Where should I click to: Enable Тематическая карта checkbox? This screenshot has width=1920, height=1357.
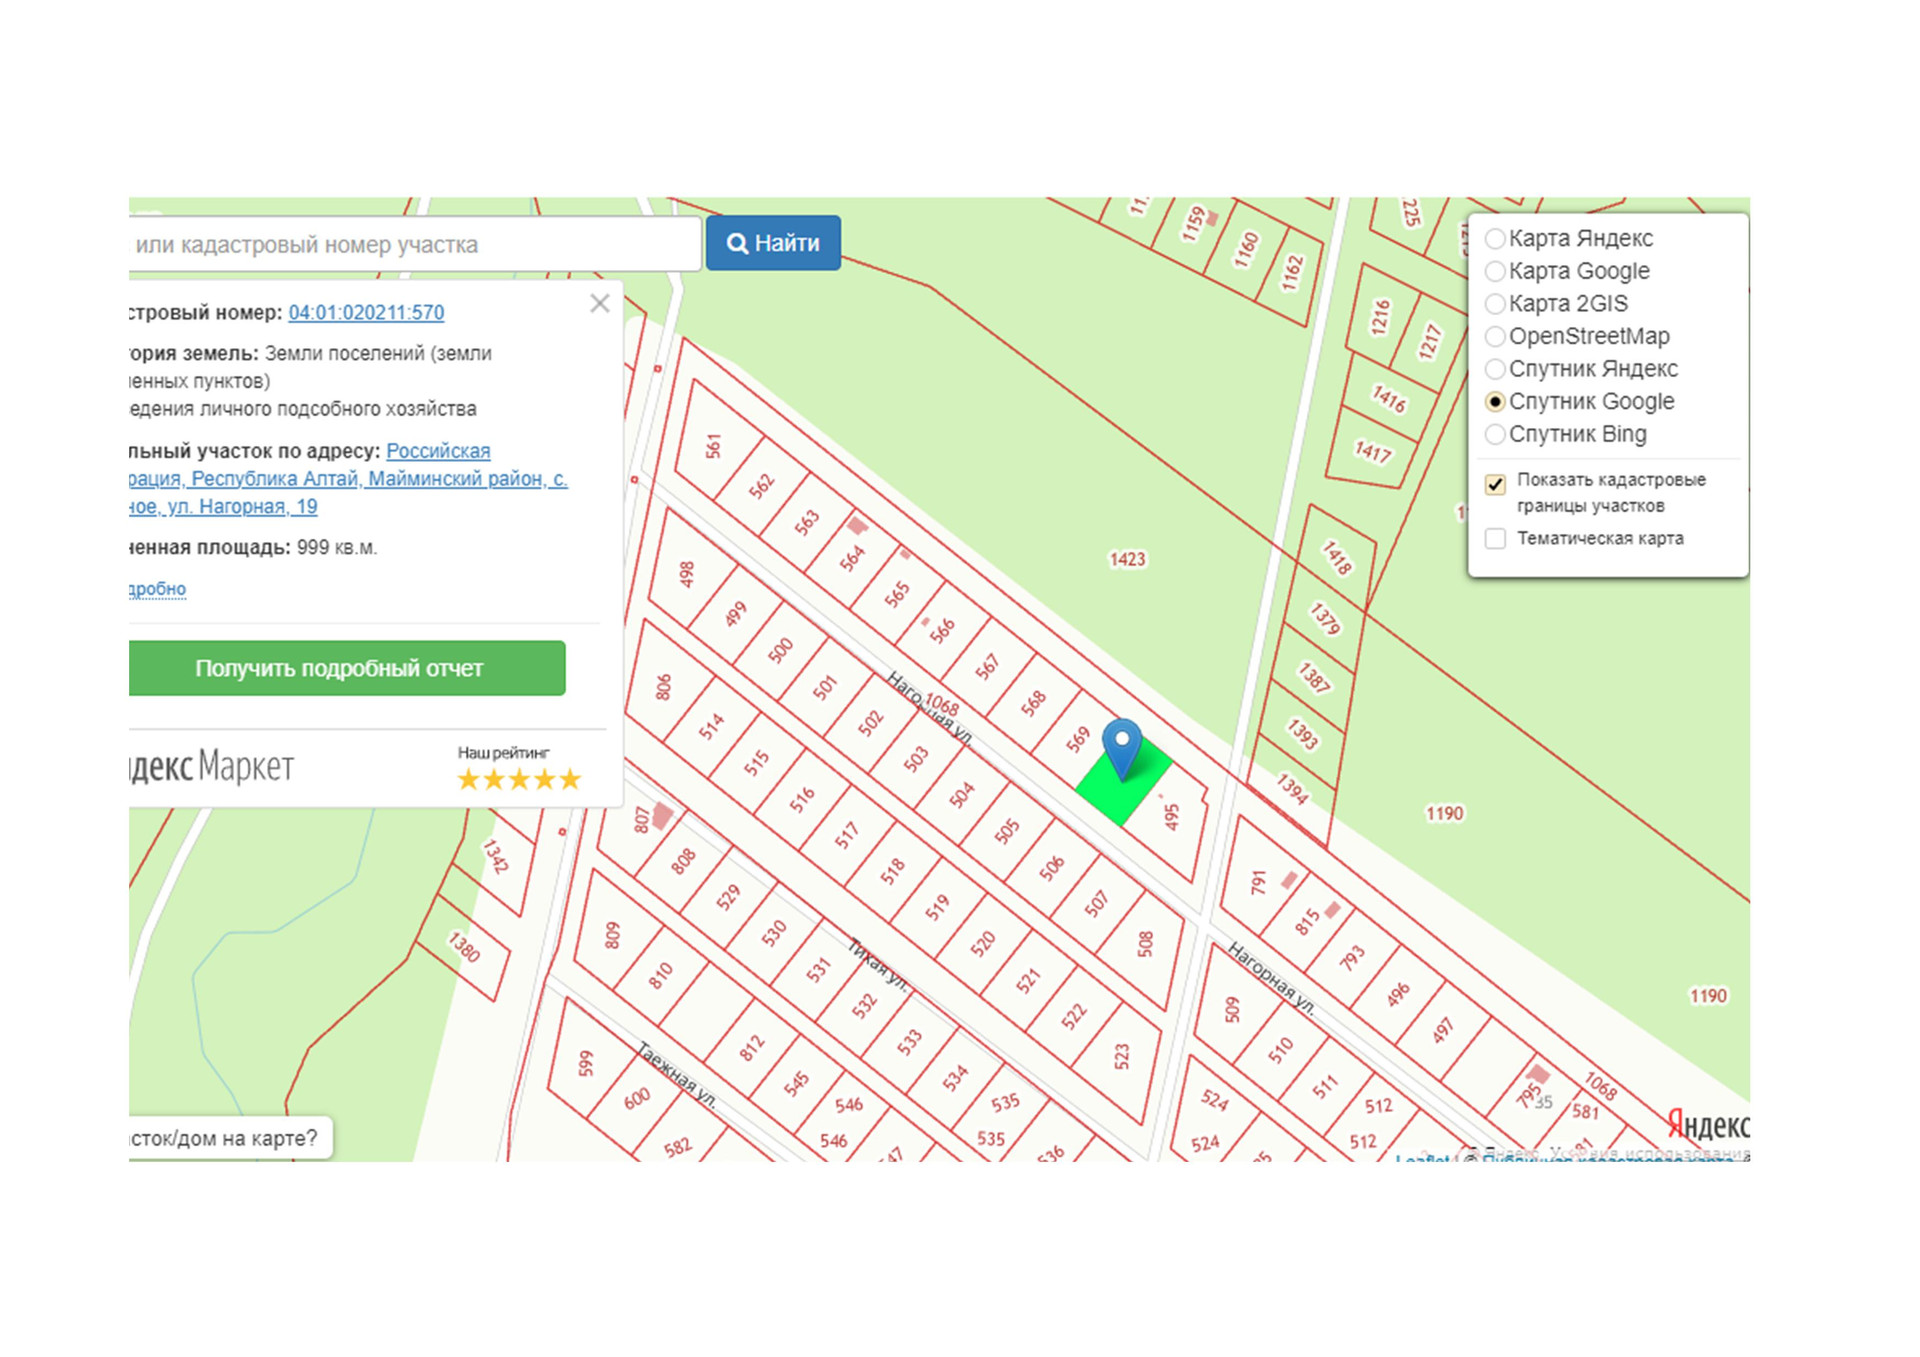point(1495,539)
